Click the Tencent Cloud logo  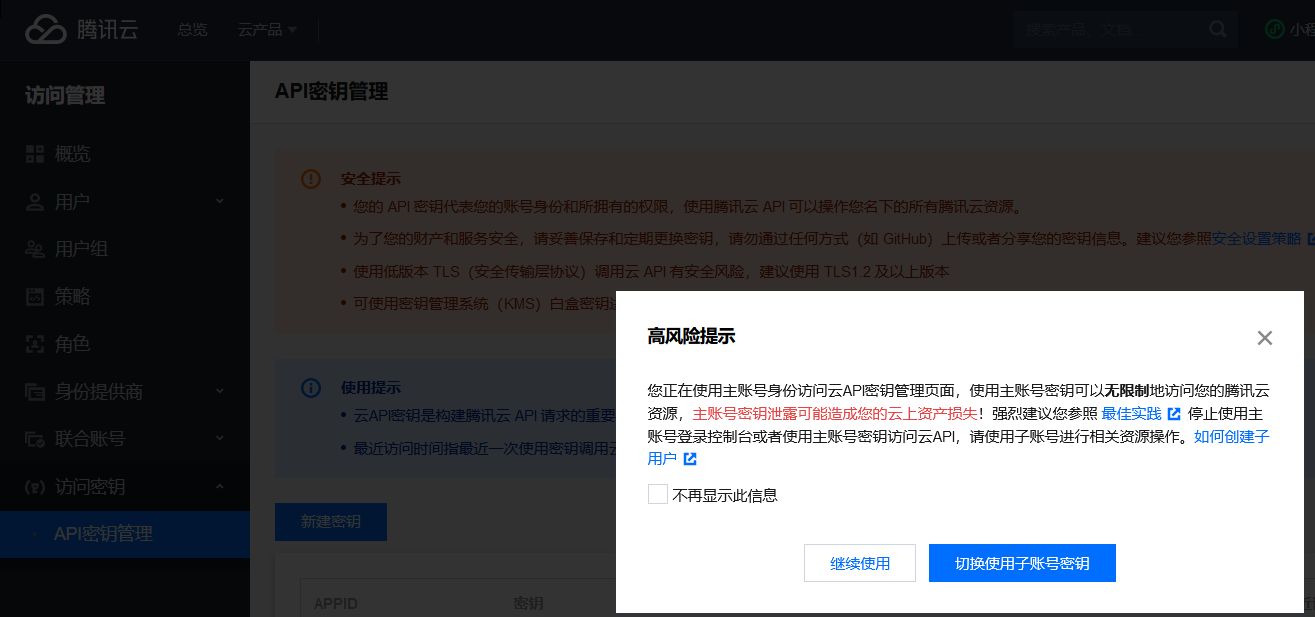pos(82,30)
